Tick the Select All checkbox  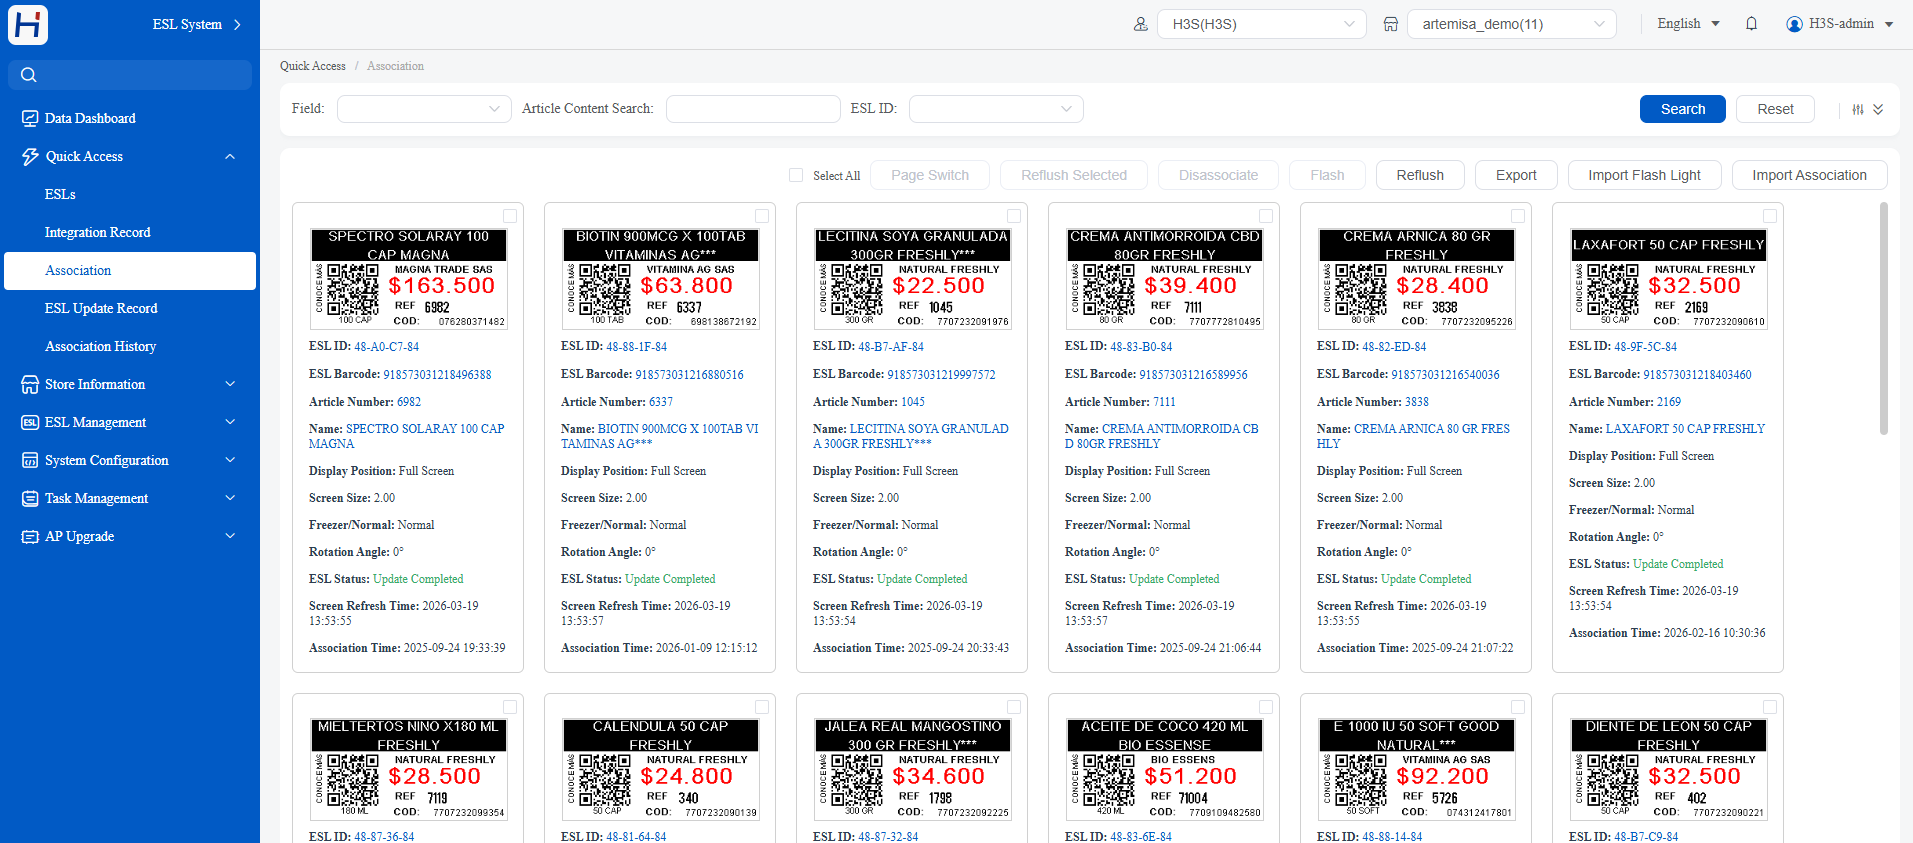(x=796, y=175)
